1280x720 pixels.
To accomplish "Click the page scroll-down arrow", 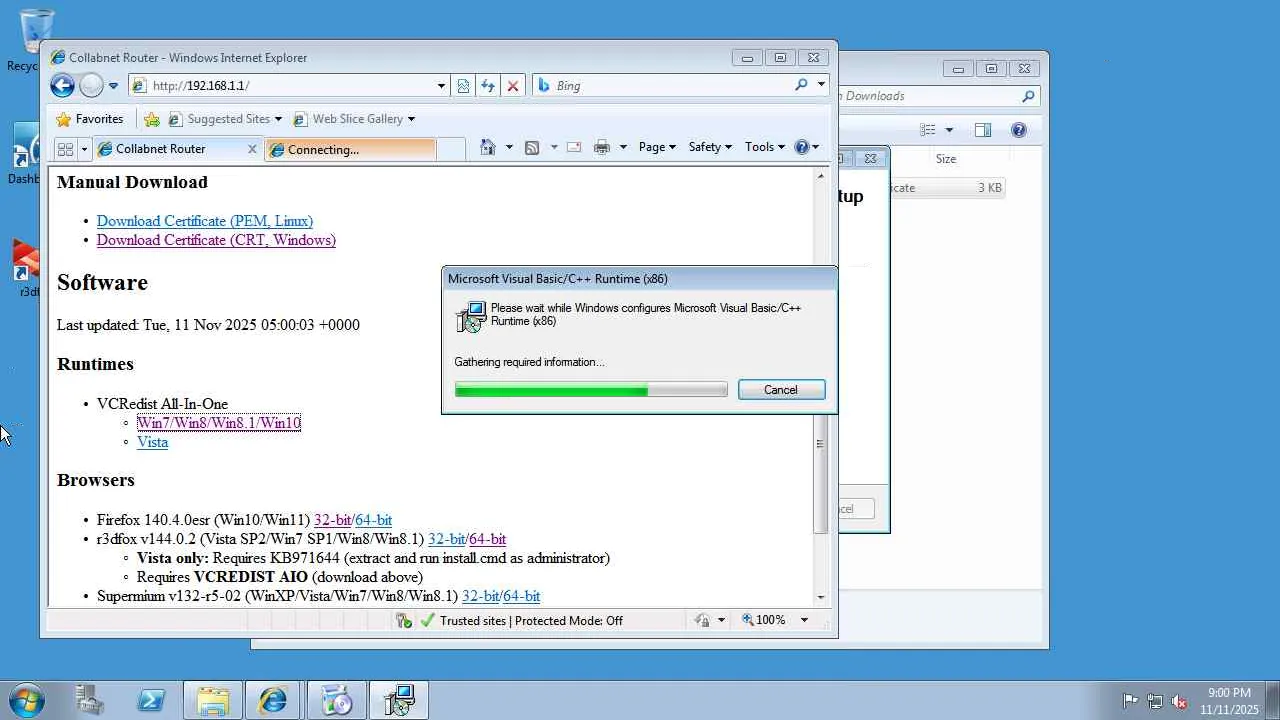I will tap(821, 597).
